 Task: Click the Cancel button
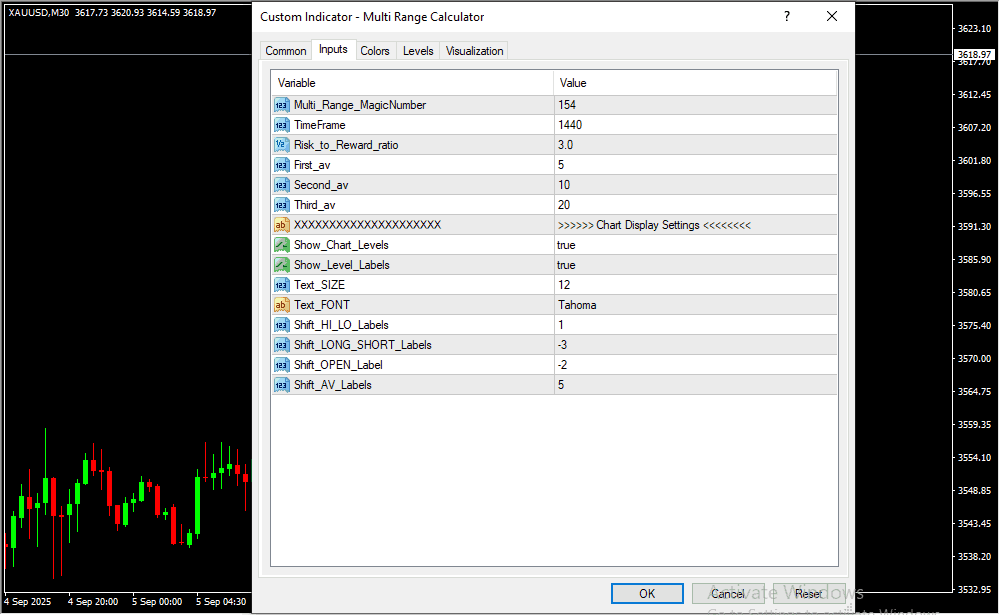point(728,593)
